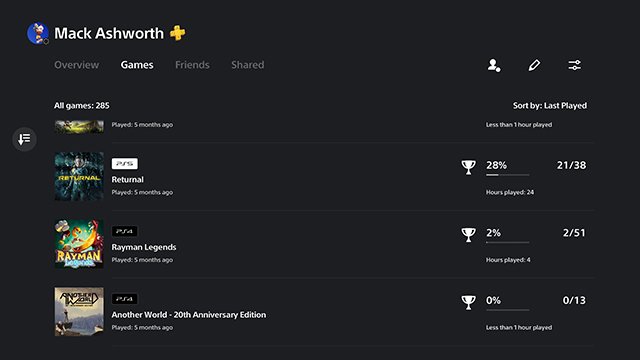Image resolution: width=640 pixels, height=360 pixels.
Task: Click the Another World trophy icon
Action: pos(469,302)
